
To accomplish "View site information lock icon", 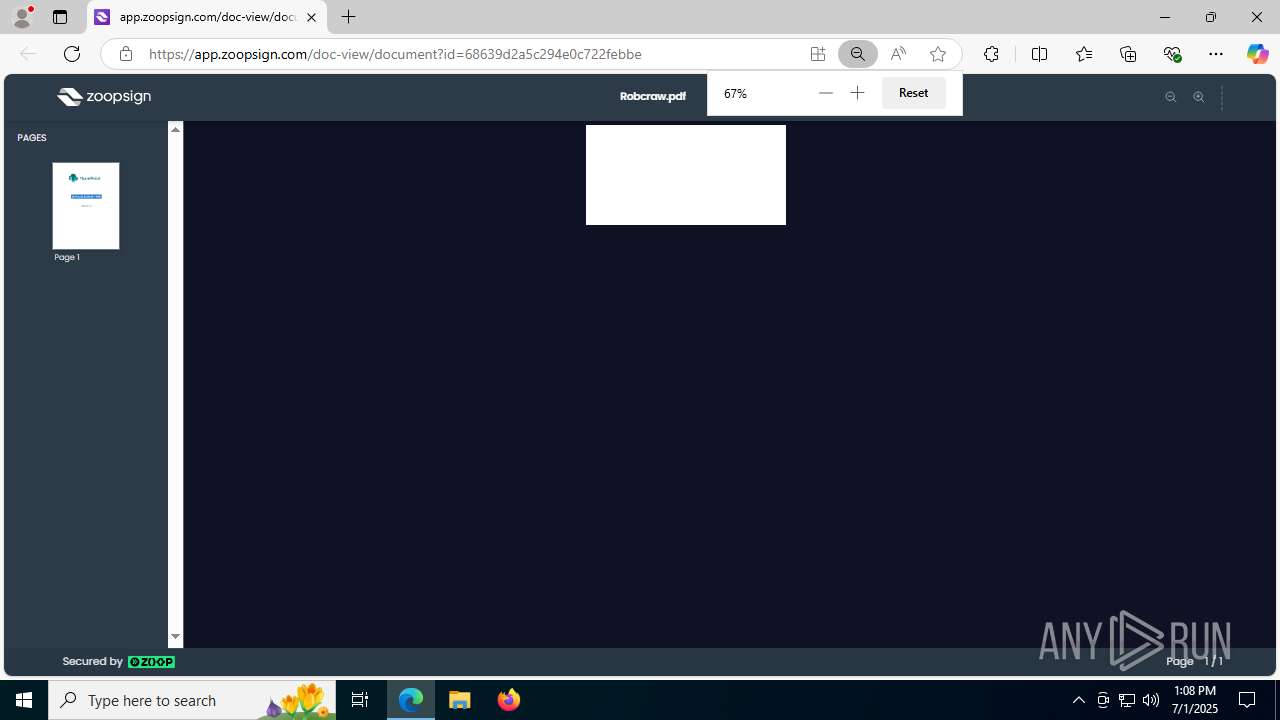I will (x=125, y=54).
